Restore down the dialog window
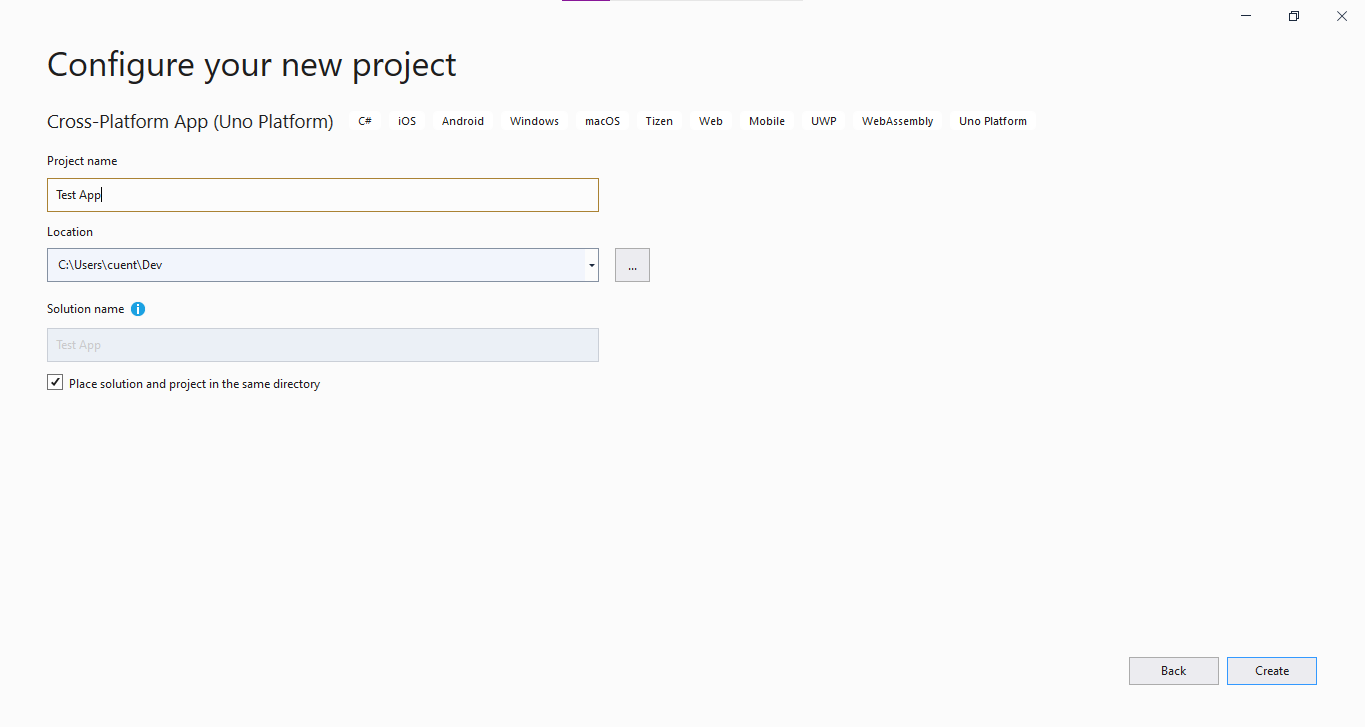Viewport: 1365px width, 727px height. (x=1294, y=16)
